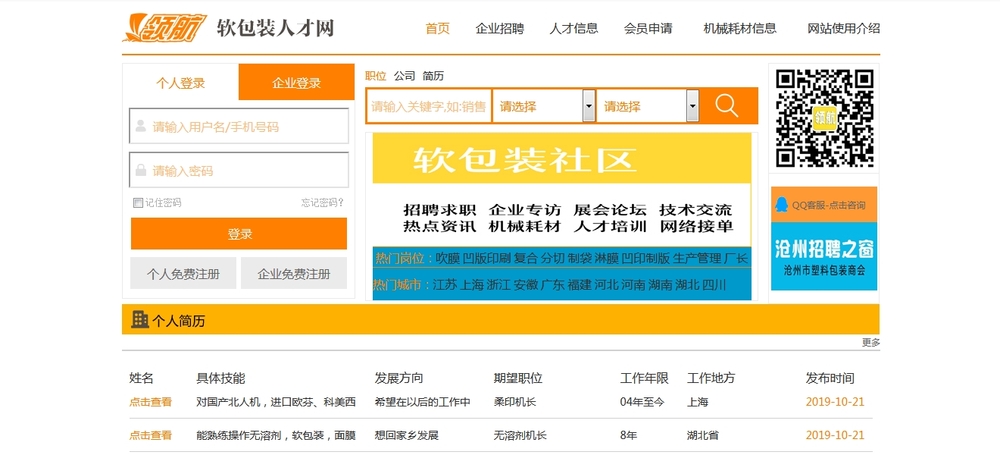
Task: Focus the password input field
Action: [239, 170]
